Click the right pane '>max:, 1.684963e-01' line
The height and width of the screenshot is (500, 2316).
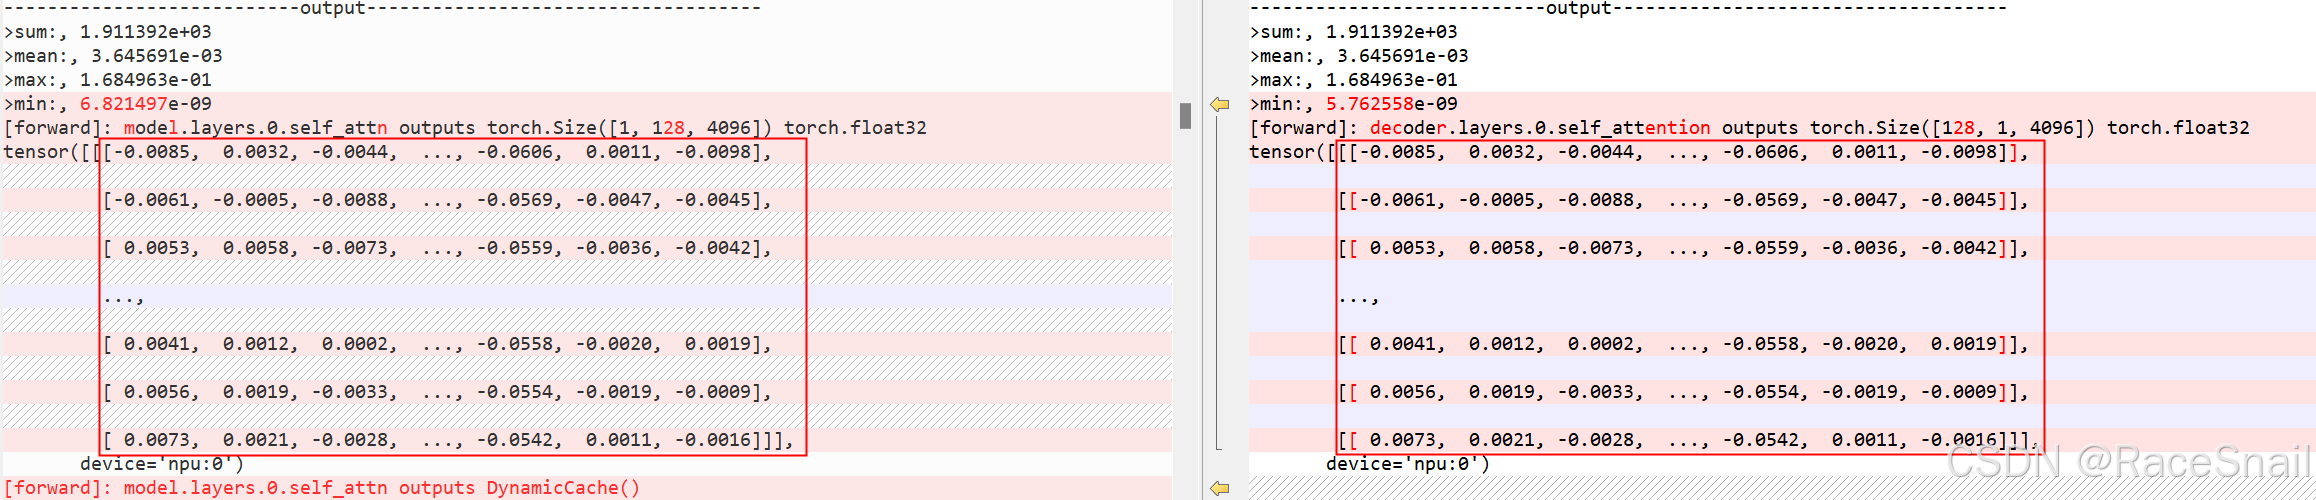click(x=1354, y=80)
